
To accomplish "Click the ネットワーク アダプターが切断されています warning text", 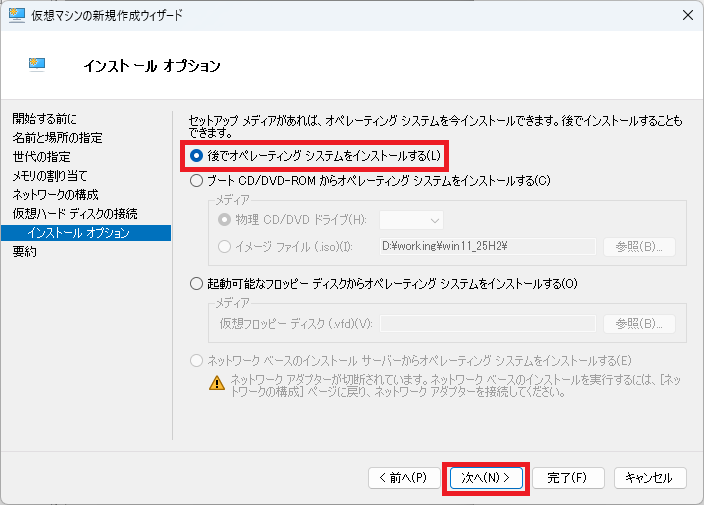I will (456, 386).
